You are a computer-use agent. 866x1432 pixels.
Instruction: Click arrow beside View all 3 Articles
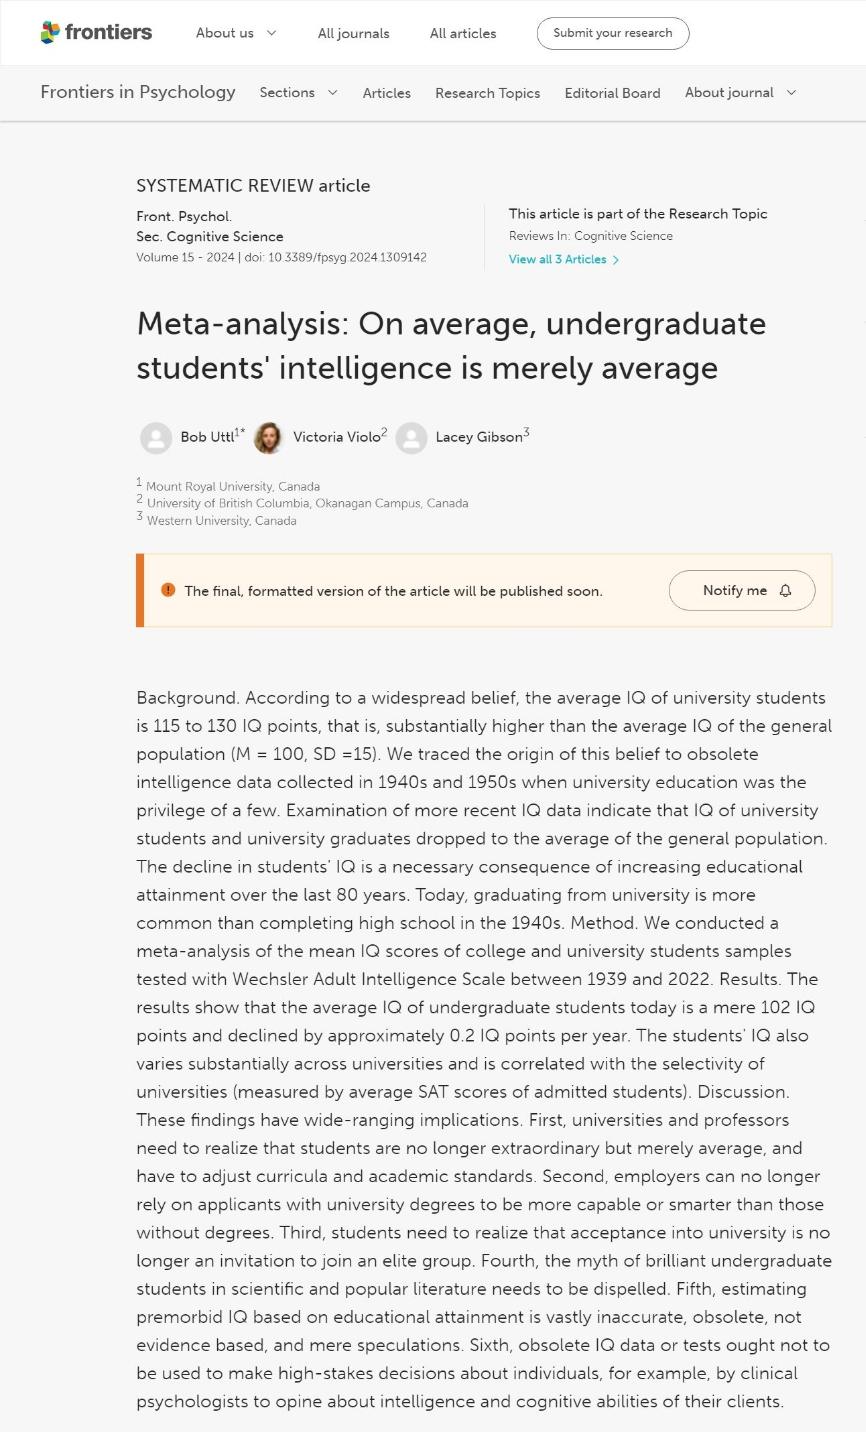[616, 260]
